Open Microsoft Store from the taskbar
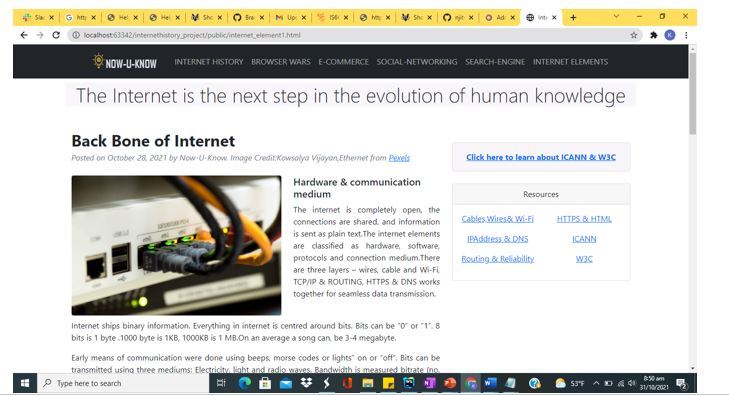The height and width of the screenshot is (395, 729). (x=265, y=383)
